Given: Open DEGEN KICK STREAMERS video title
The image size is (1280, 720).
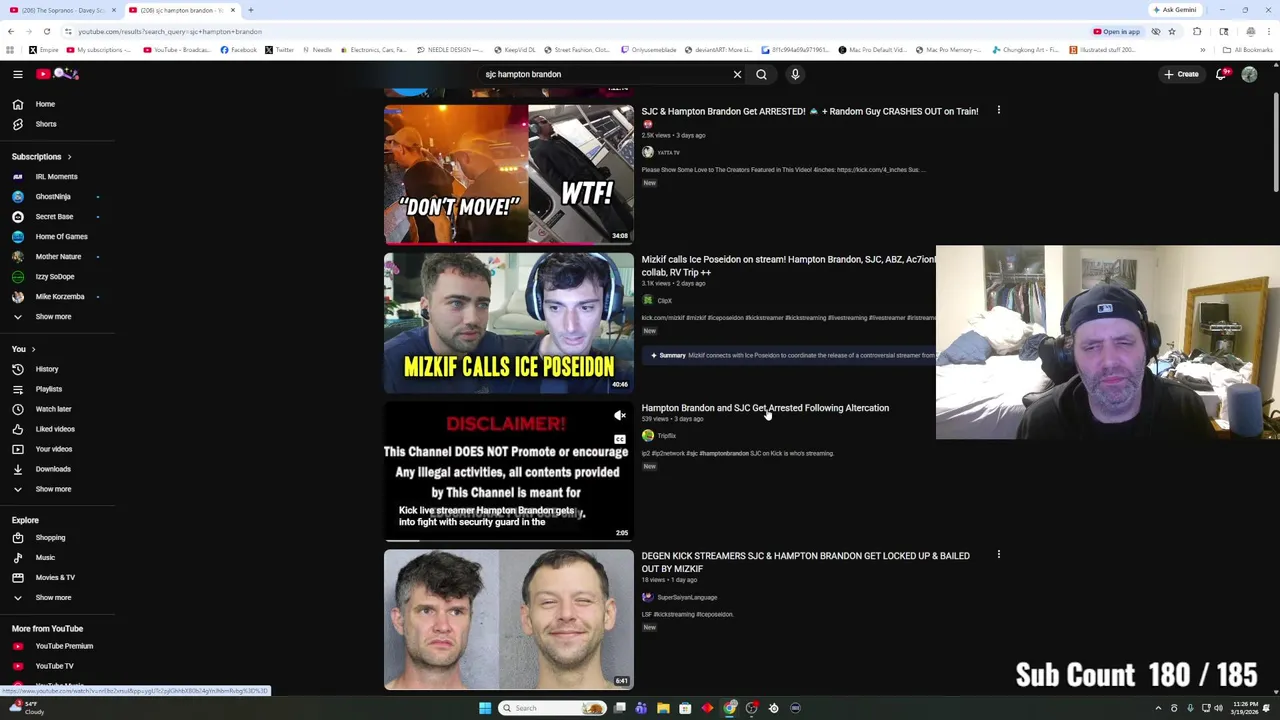Looking at the screenshot, I should pyautogui.click(x=805, y=562).
